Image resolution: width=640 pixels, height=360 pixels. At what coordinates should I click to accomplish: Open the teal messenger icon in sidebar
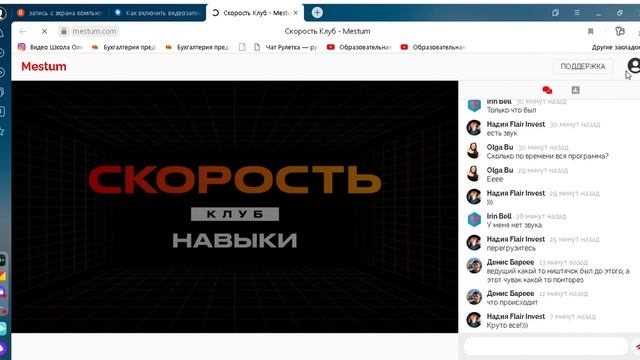(x=3, y=328)
